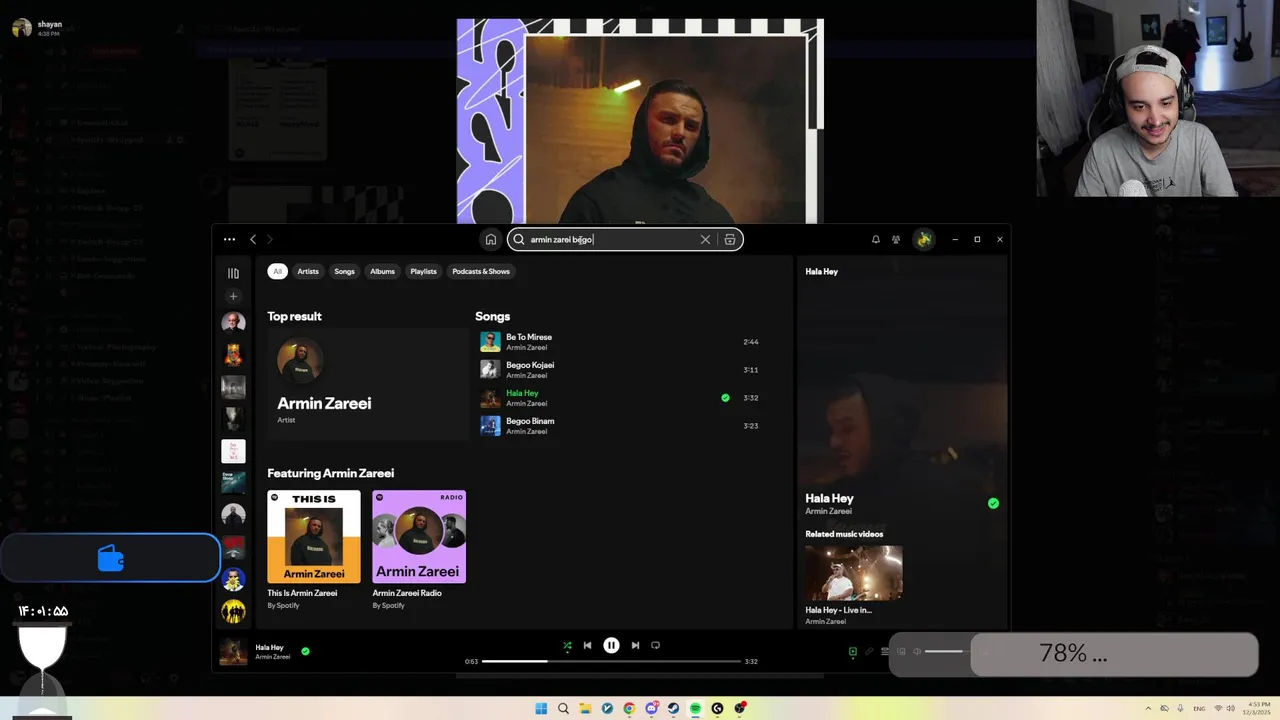Click Be To Mirese album cover

pyautogui.click(x=490, y=342)
